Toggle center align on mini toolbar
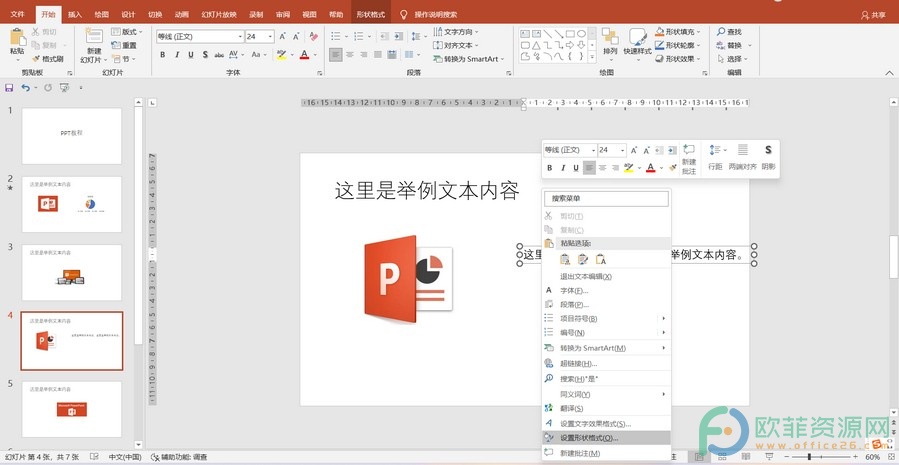This screenshot has height=465, width=899. (x=603, y=168)
